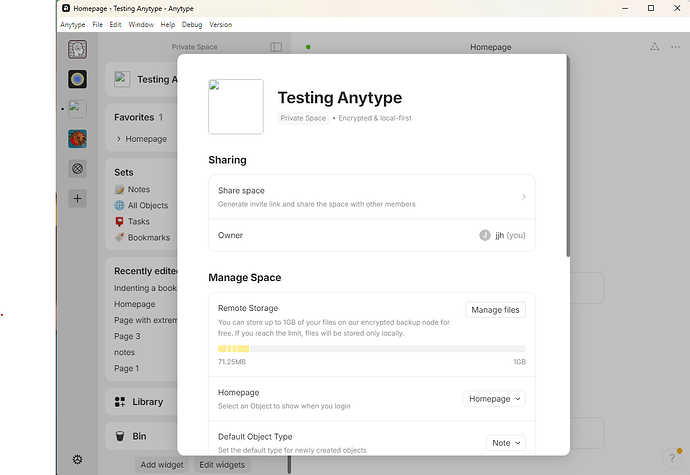
Task: Click the Edit widgets button
Action: click(222, 465)
